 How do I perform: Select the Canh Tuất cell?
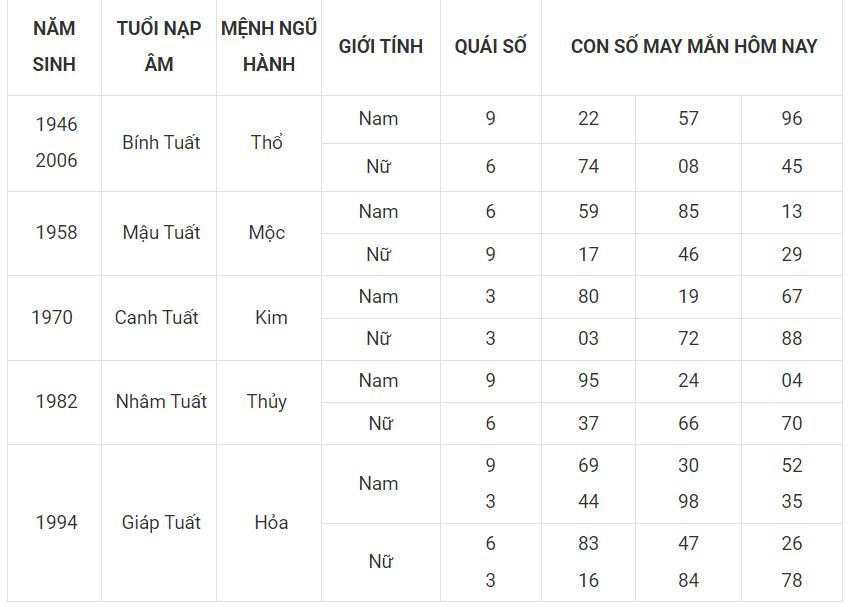[157, 318]
